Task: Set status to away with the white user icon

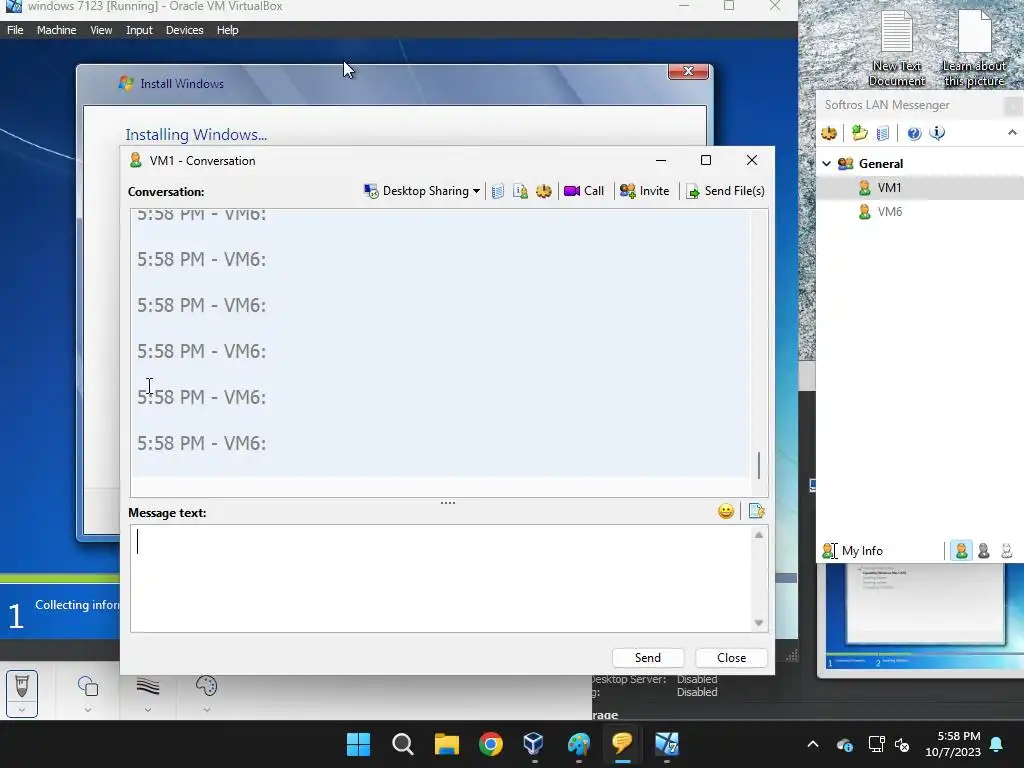Action: tap(1006, 551)
